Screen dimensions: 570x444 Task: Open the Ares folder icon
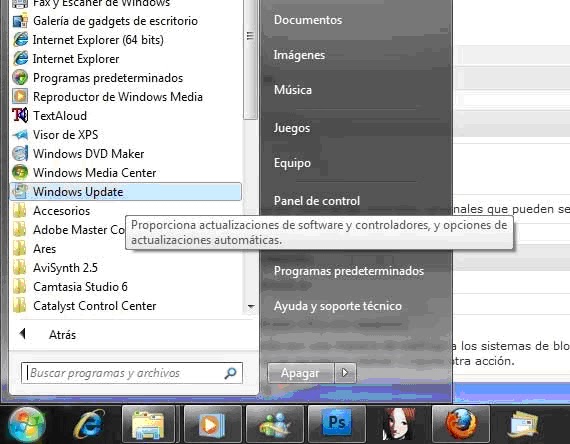20,248
